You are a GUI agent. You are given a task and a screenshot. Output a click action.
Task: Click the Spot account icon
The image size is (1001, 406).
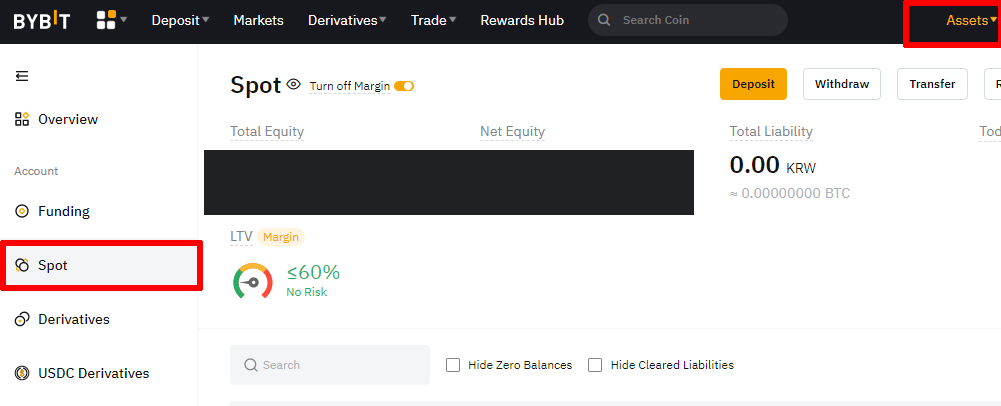(22, 265)
